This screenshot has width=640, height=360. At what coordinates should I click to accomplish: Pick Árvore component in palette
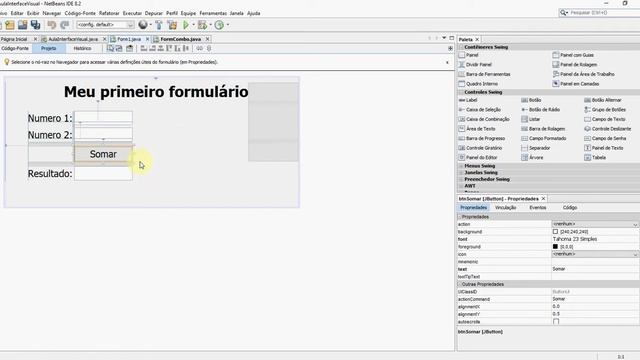tap(532, 158)
